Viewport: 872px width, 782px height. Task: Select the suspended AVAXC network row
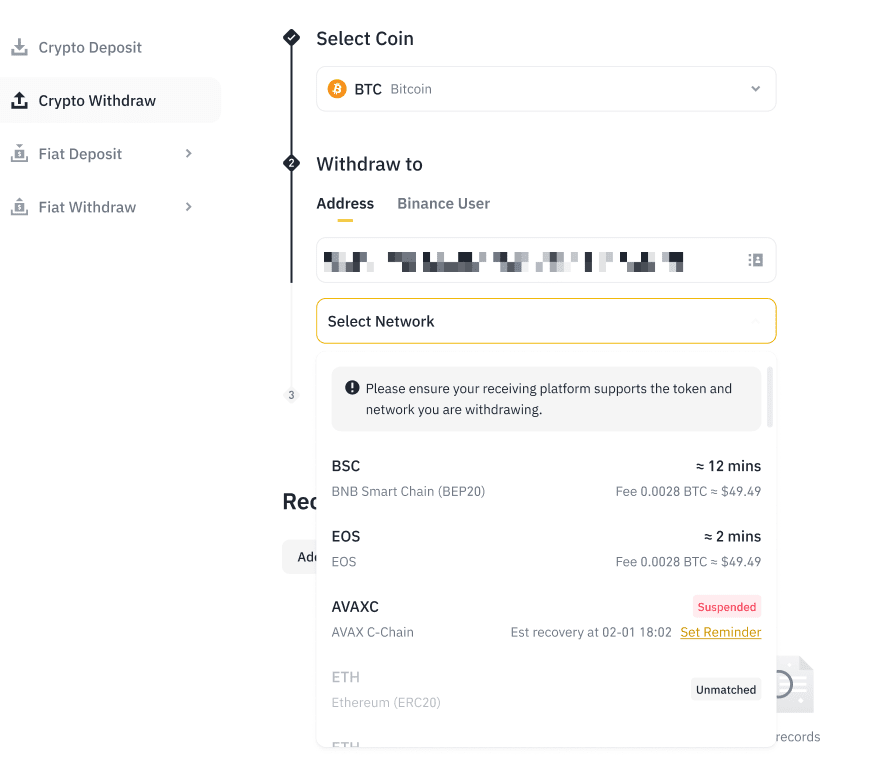(546, 619)
